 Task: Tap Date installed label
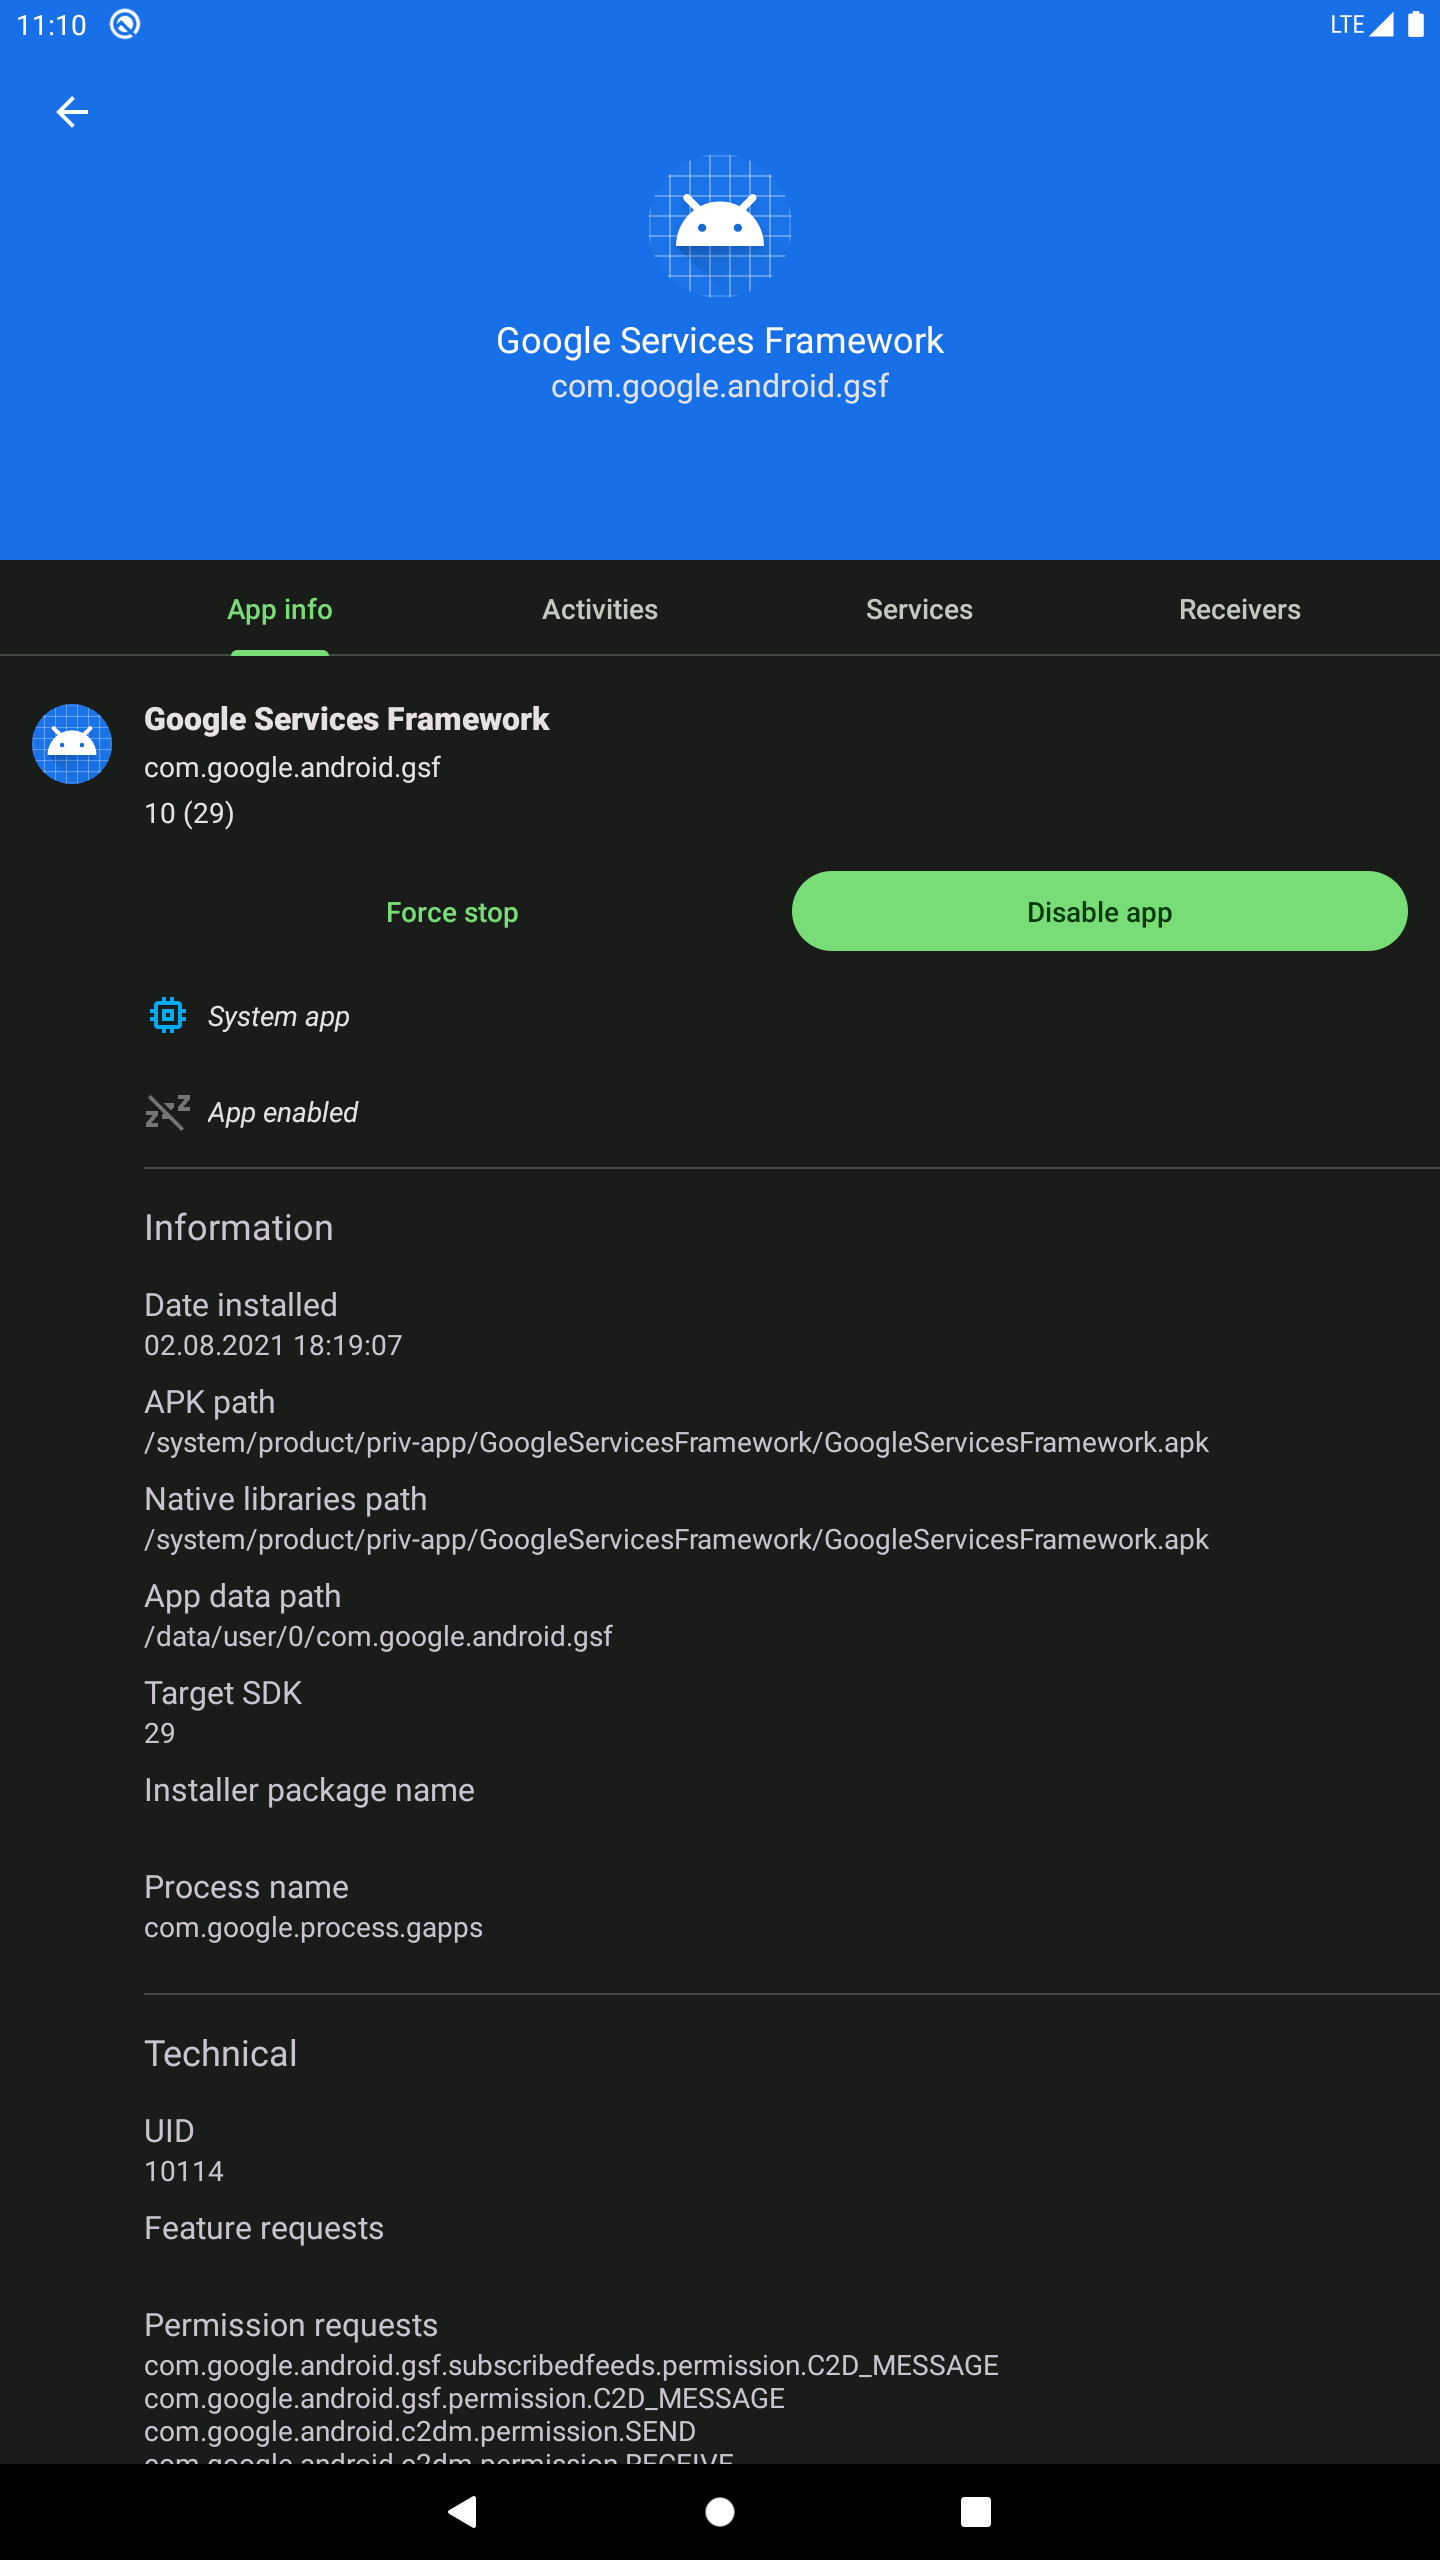(x=241, y=1305)
